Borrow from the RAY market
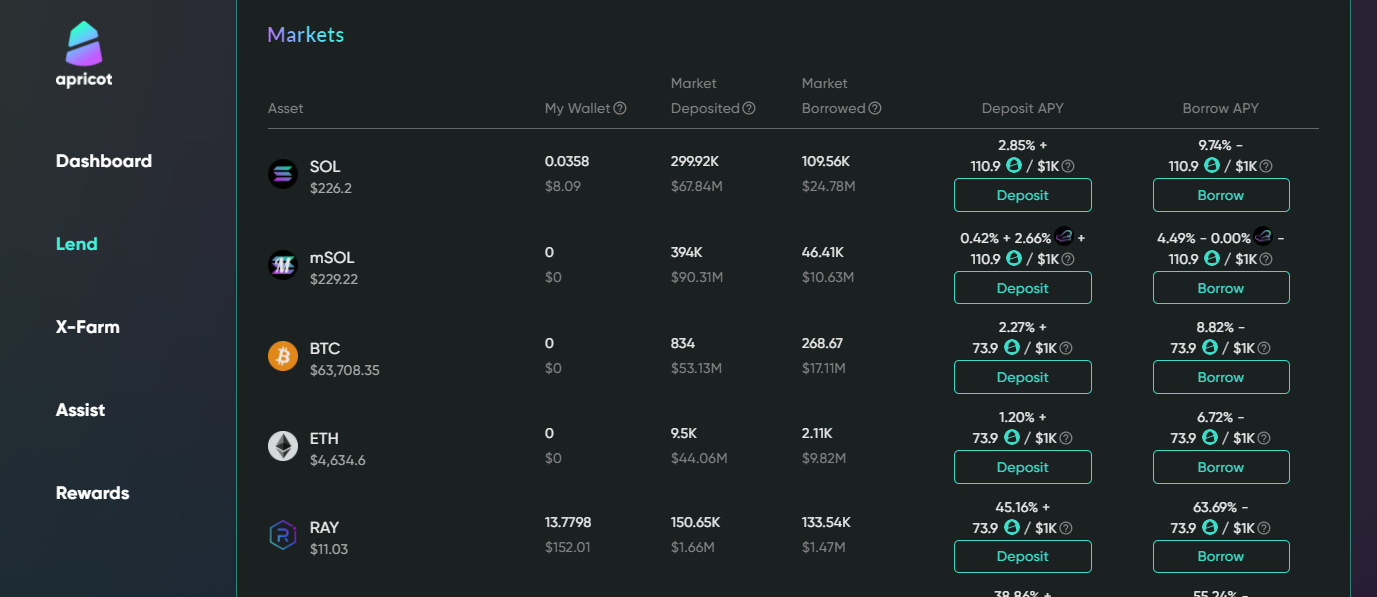Image resolution: width=1377 pixels, height=597 pixels. click(1220, 556)
